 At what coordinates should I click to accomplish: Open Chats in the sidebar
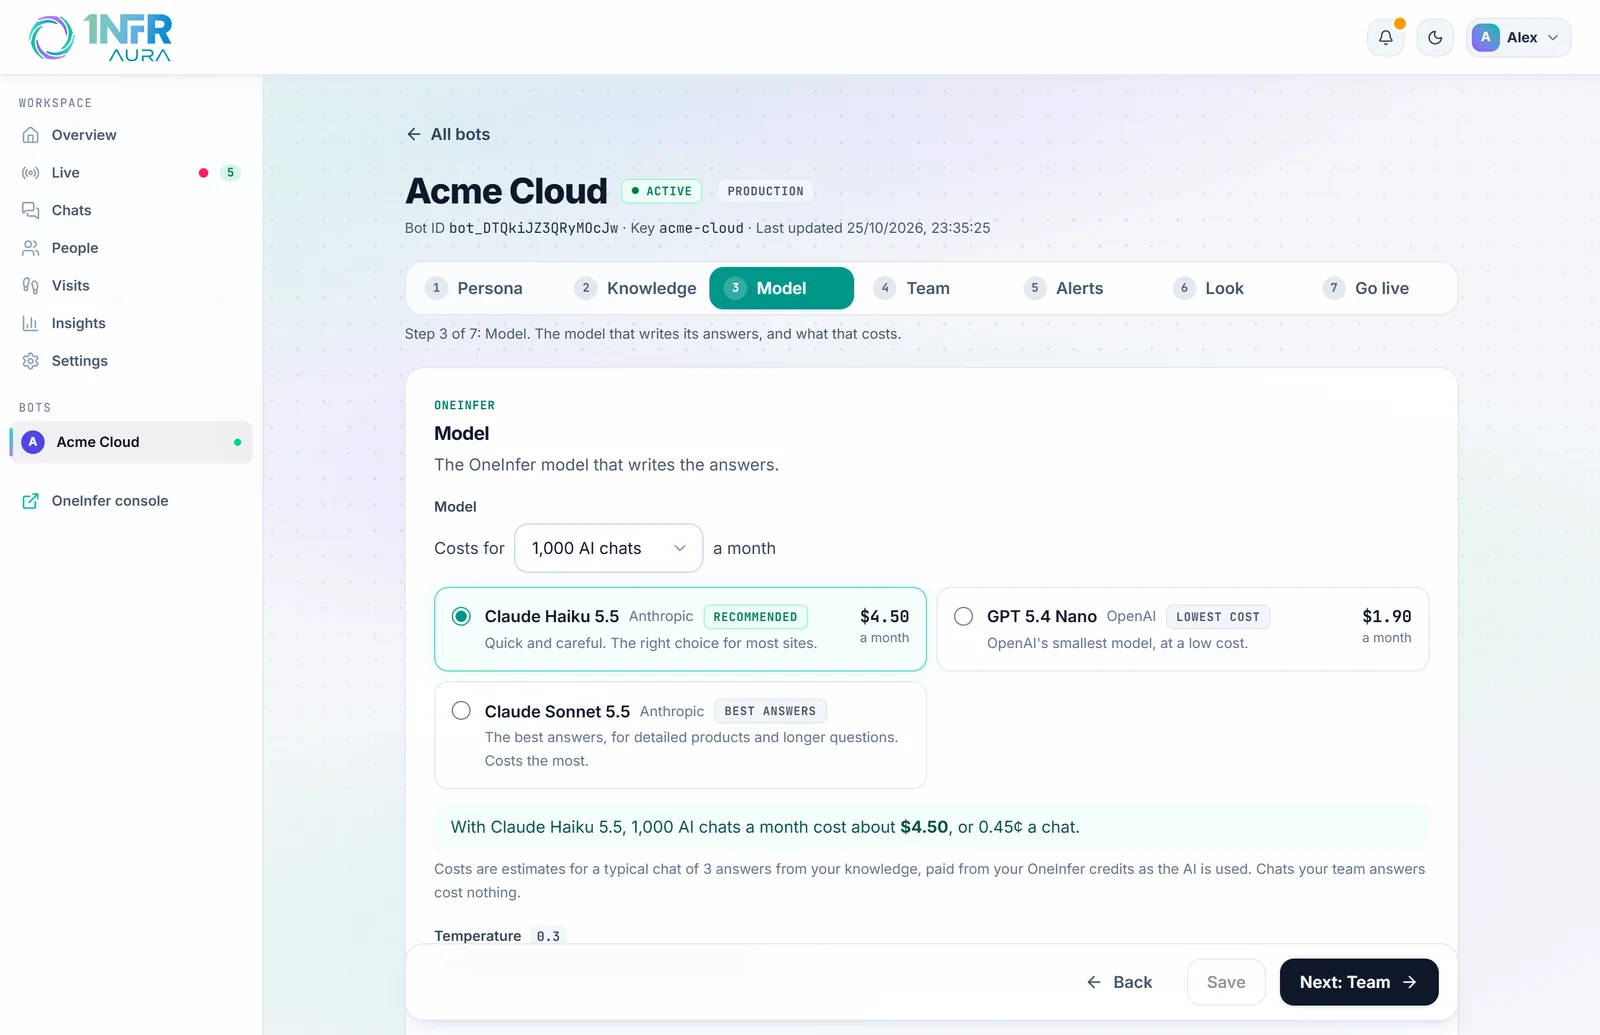point(131,210)
